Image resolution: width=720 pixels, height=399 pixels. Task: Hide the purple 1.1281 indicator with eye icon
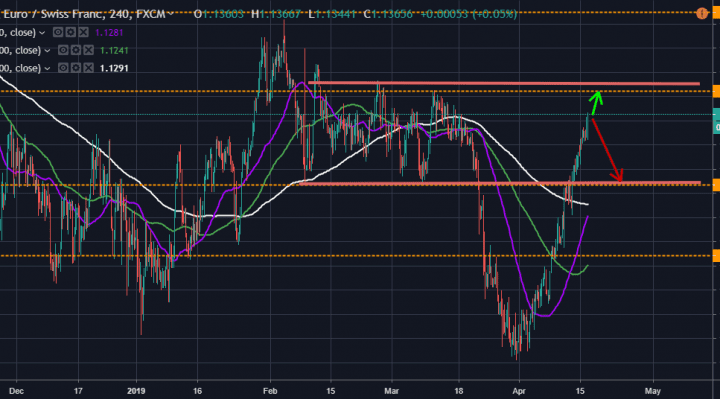click(58, 32)
